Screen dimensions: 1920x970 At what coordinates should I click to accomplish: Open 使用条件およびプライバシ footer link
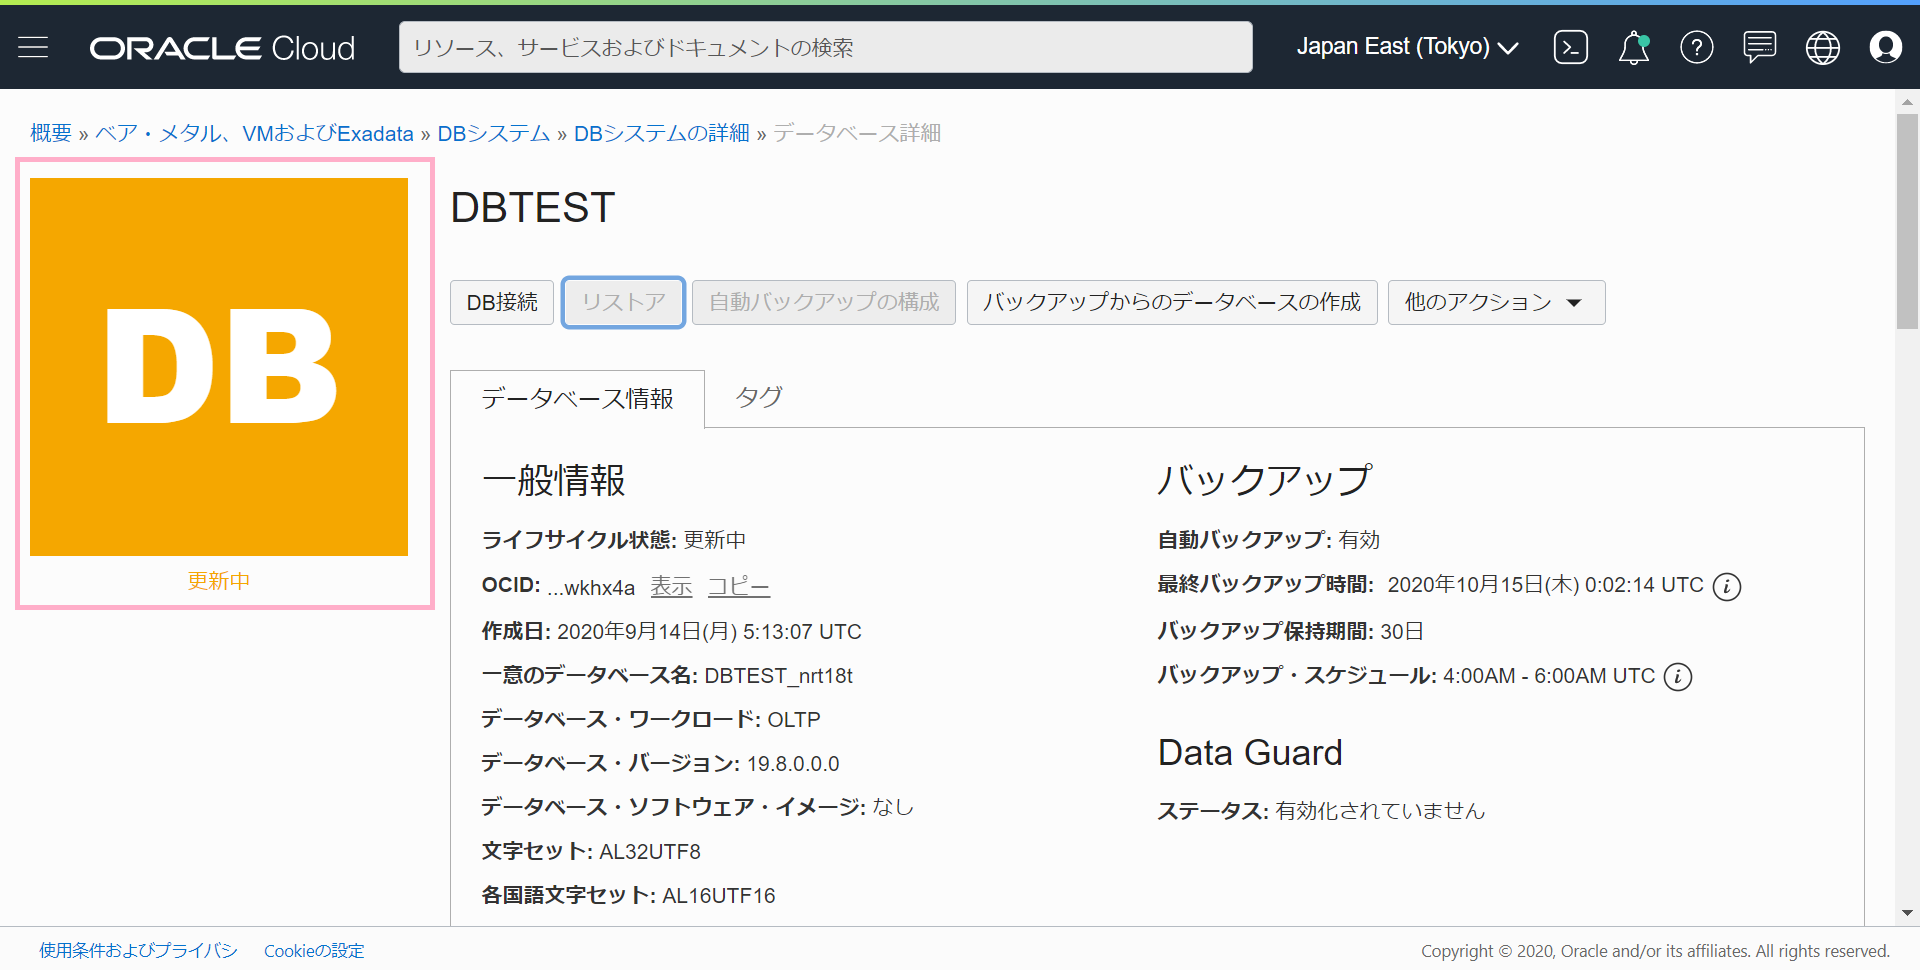click(x=138, y=950)
